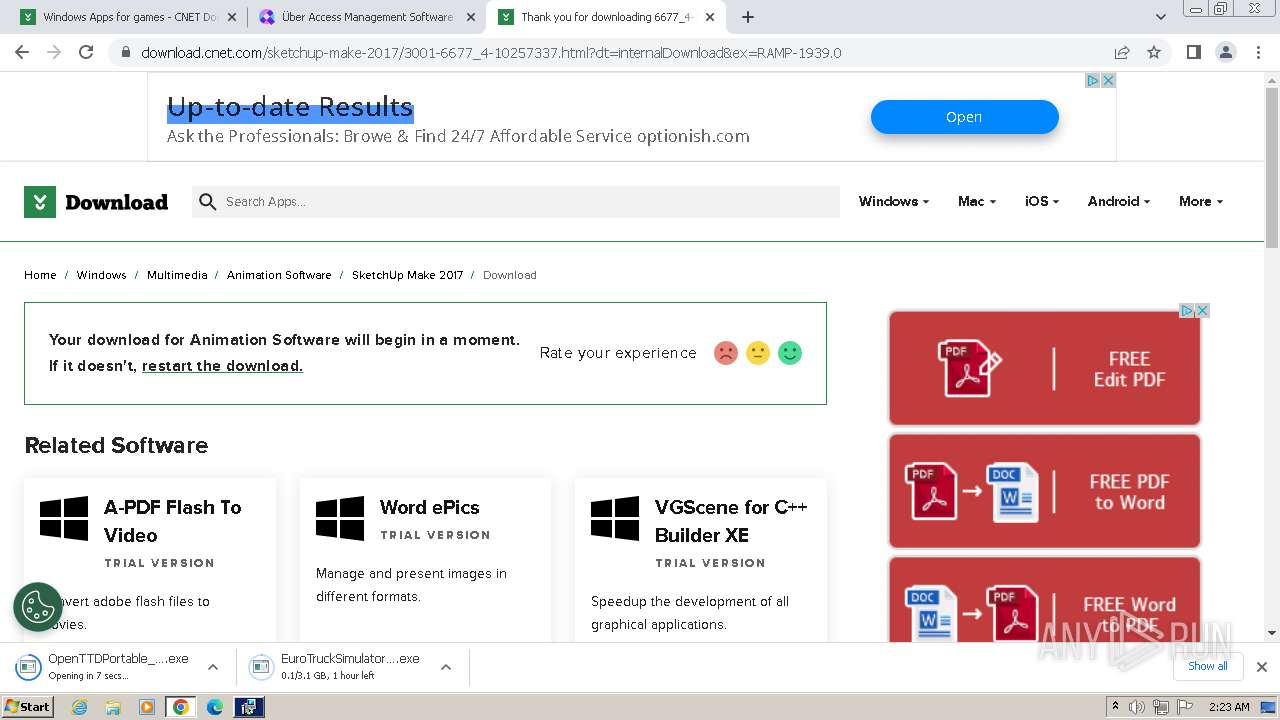Screen dimensions: 1280x720
Task: Open the taskbar volume icon
Action: (x=1137, y=707)
